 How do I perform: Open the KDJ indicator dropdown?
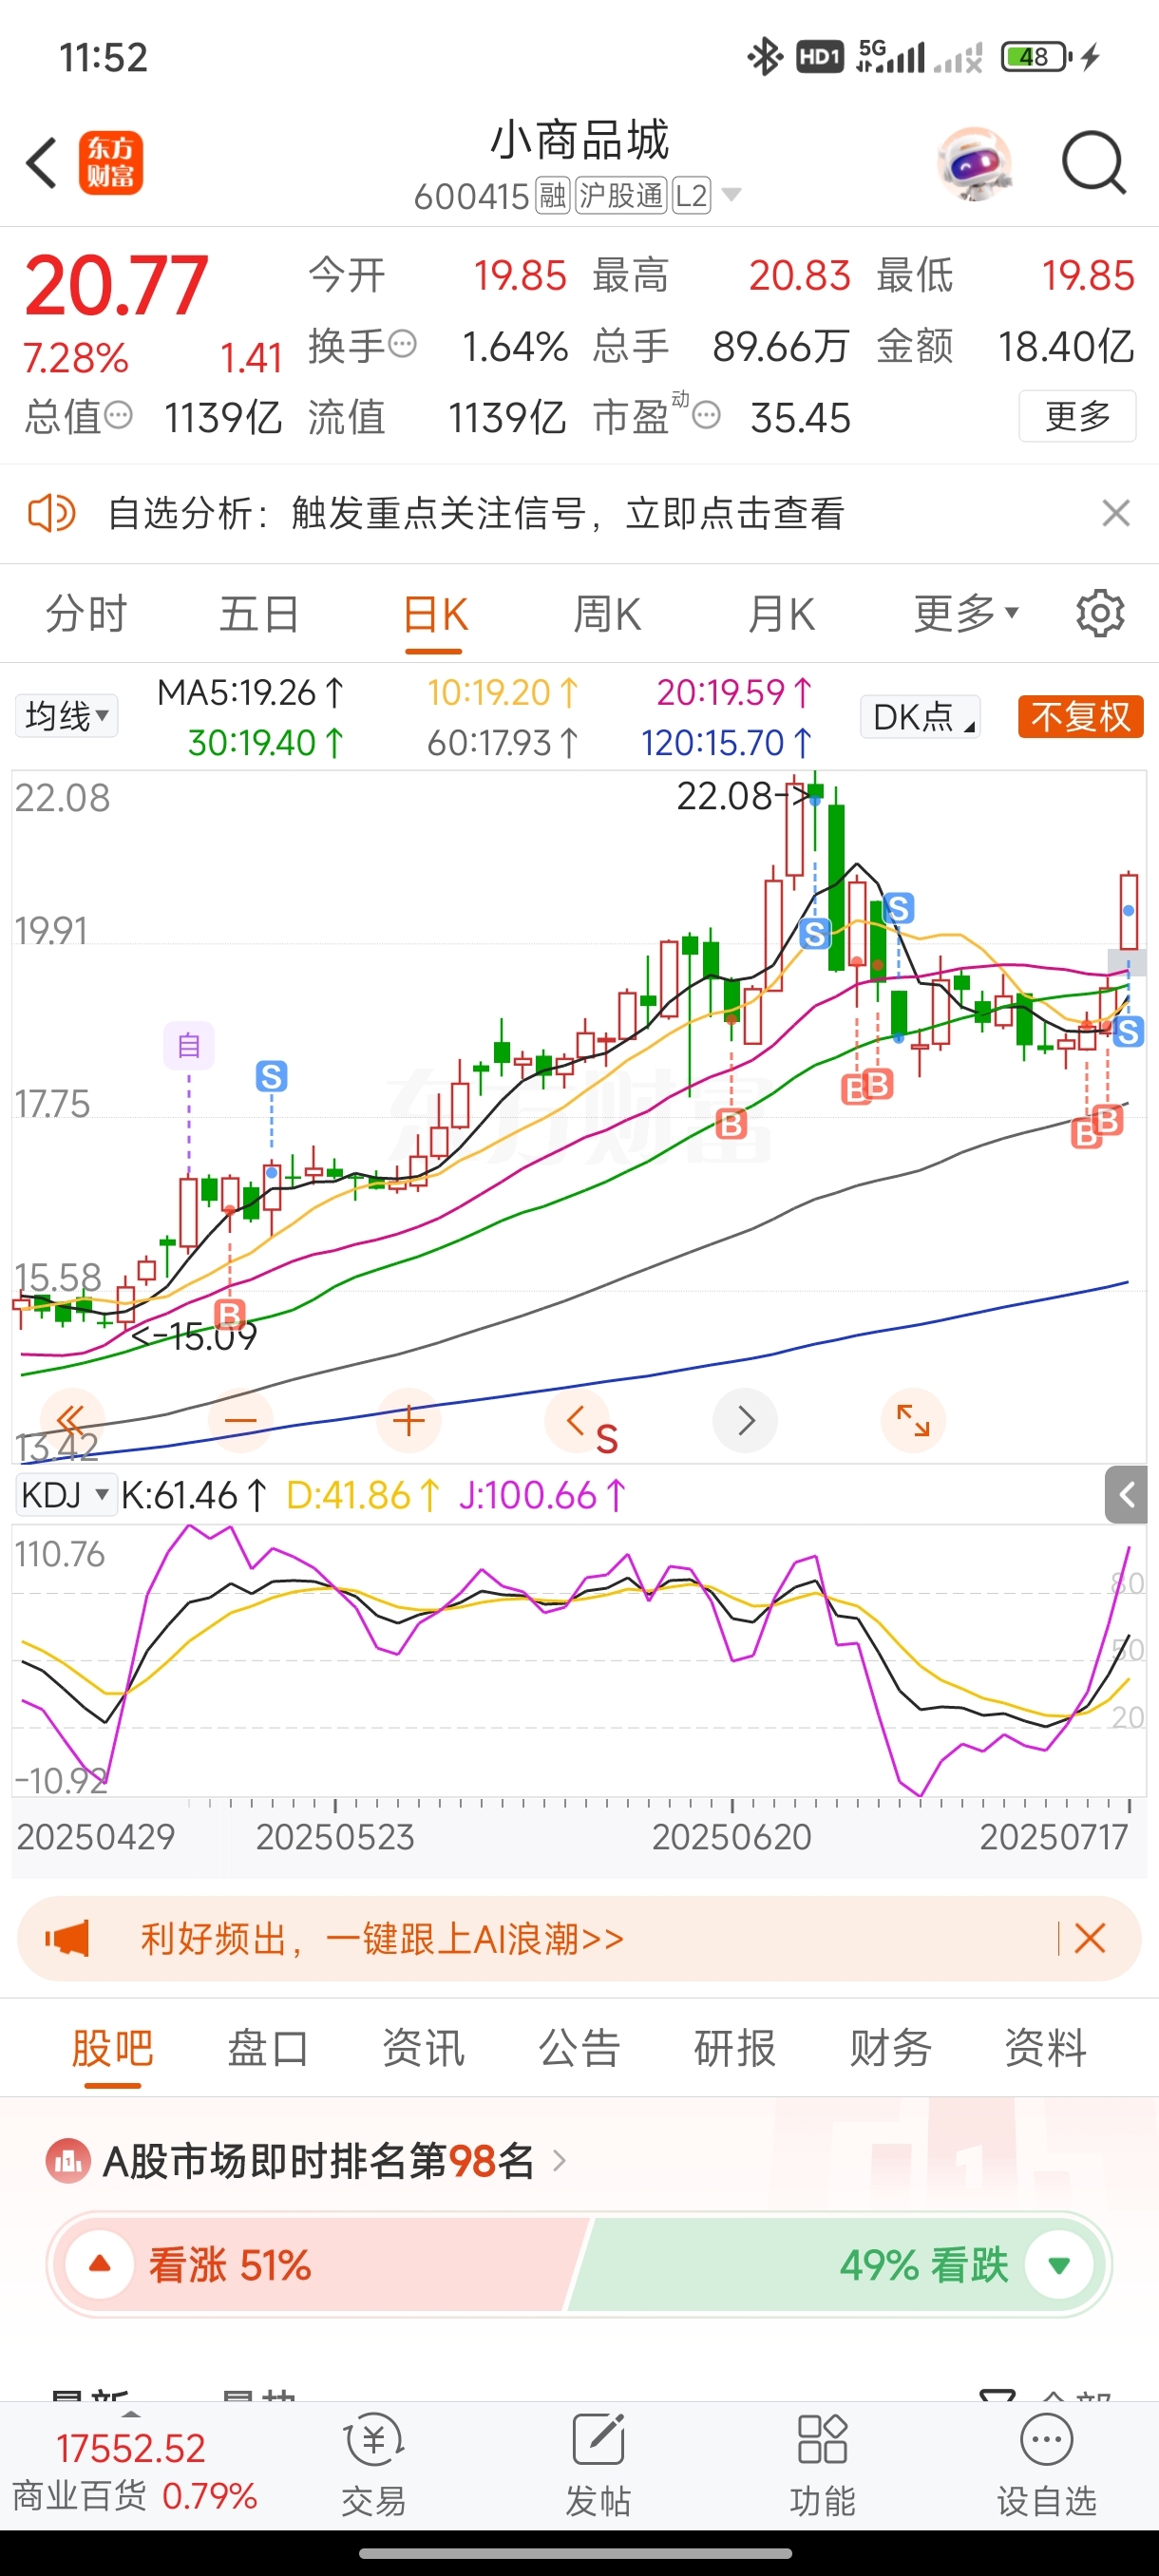(x=65, y=1495)
